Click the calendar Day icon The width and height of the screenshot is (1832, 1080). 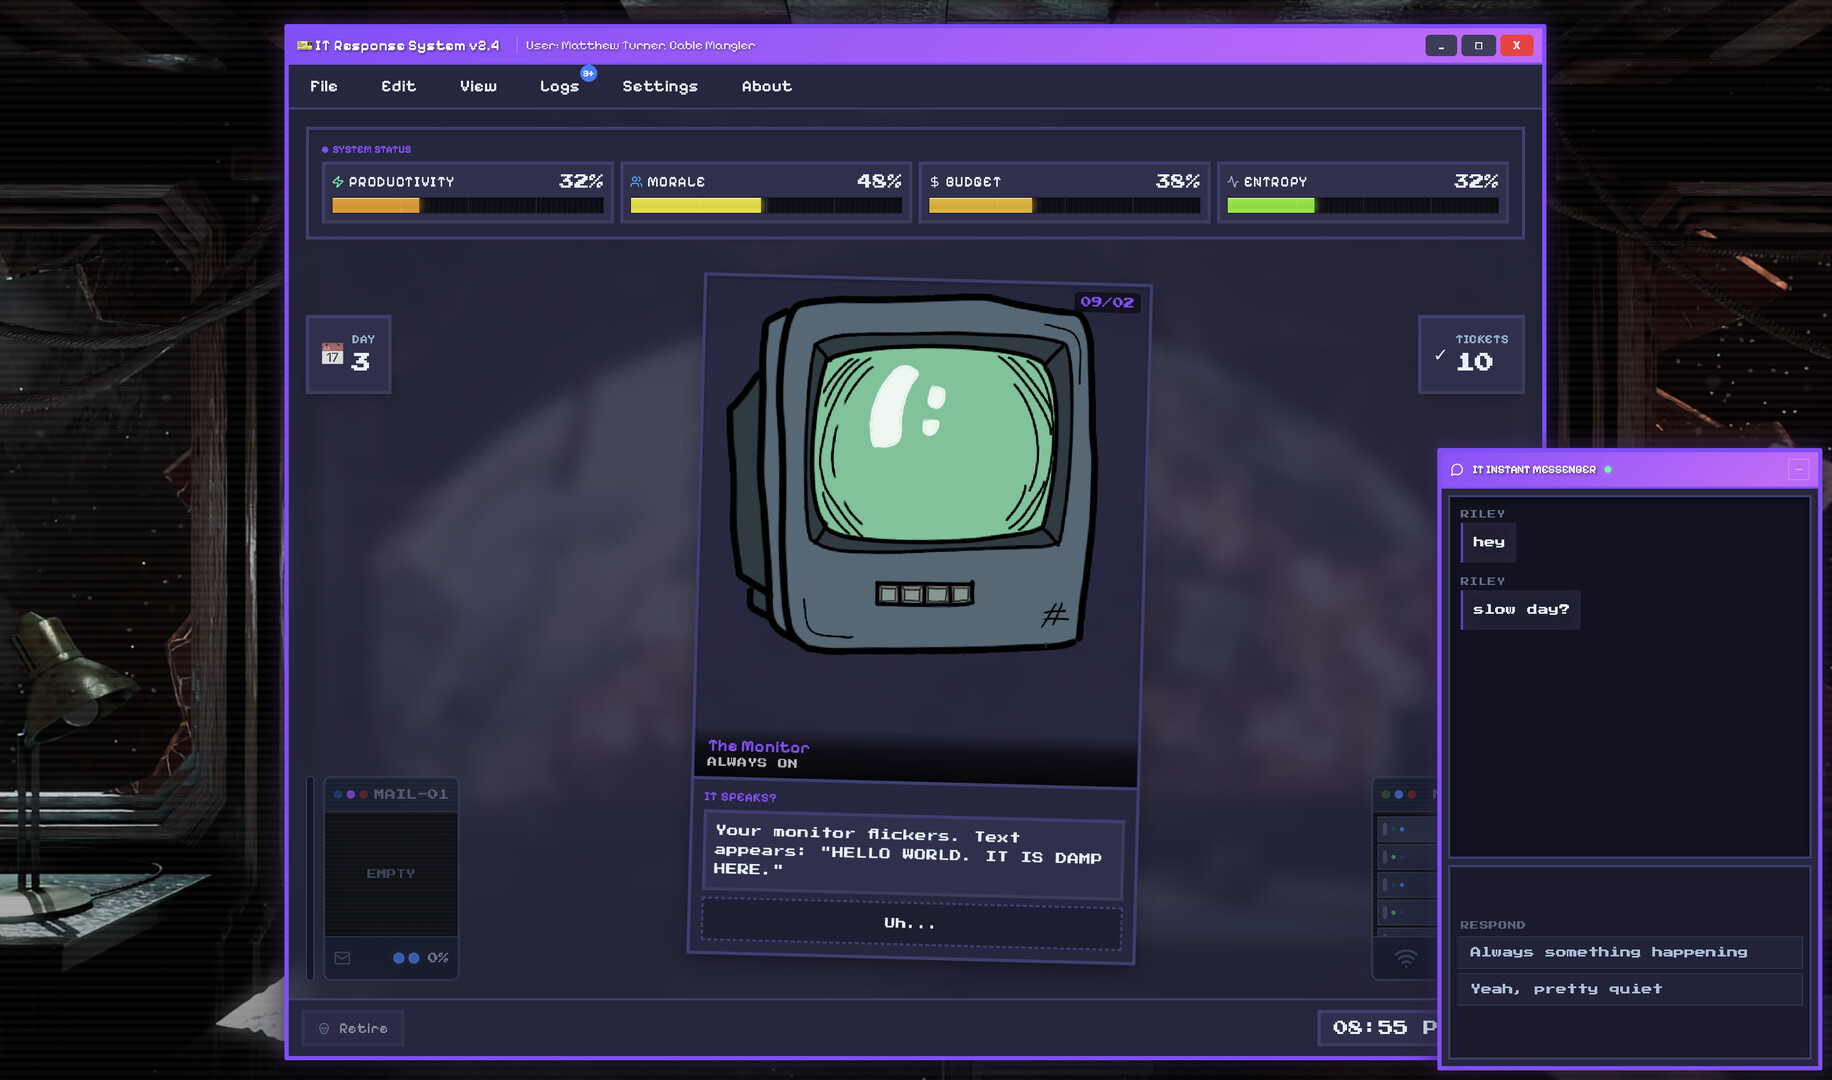tap(332, 354)
